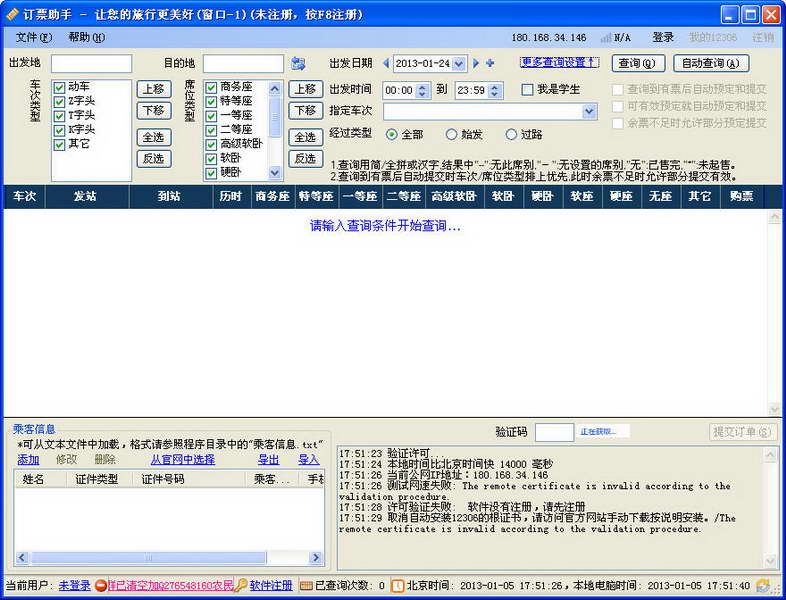Select the 始发 radio button
This screenshot has width=786, height=600.
click(x=451, y=134)
